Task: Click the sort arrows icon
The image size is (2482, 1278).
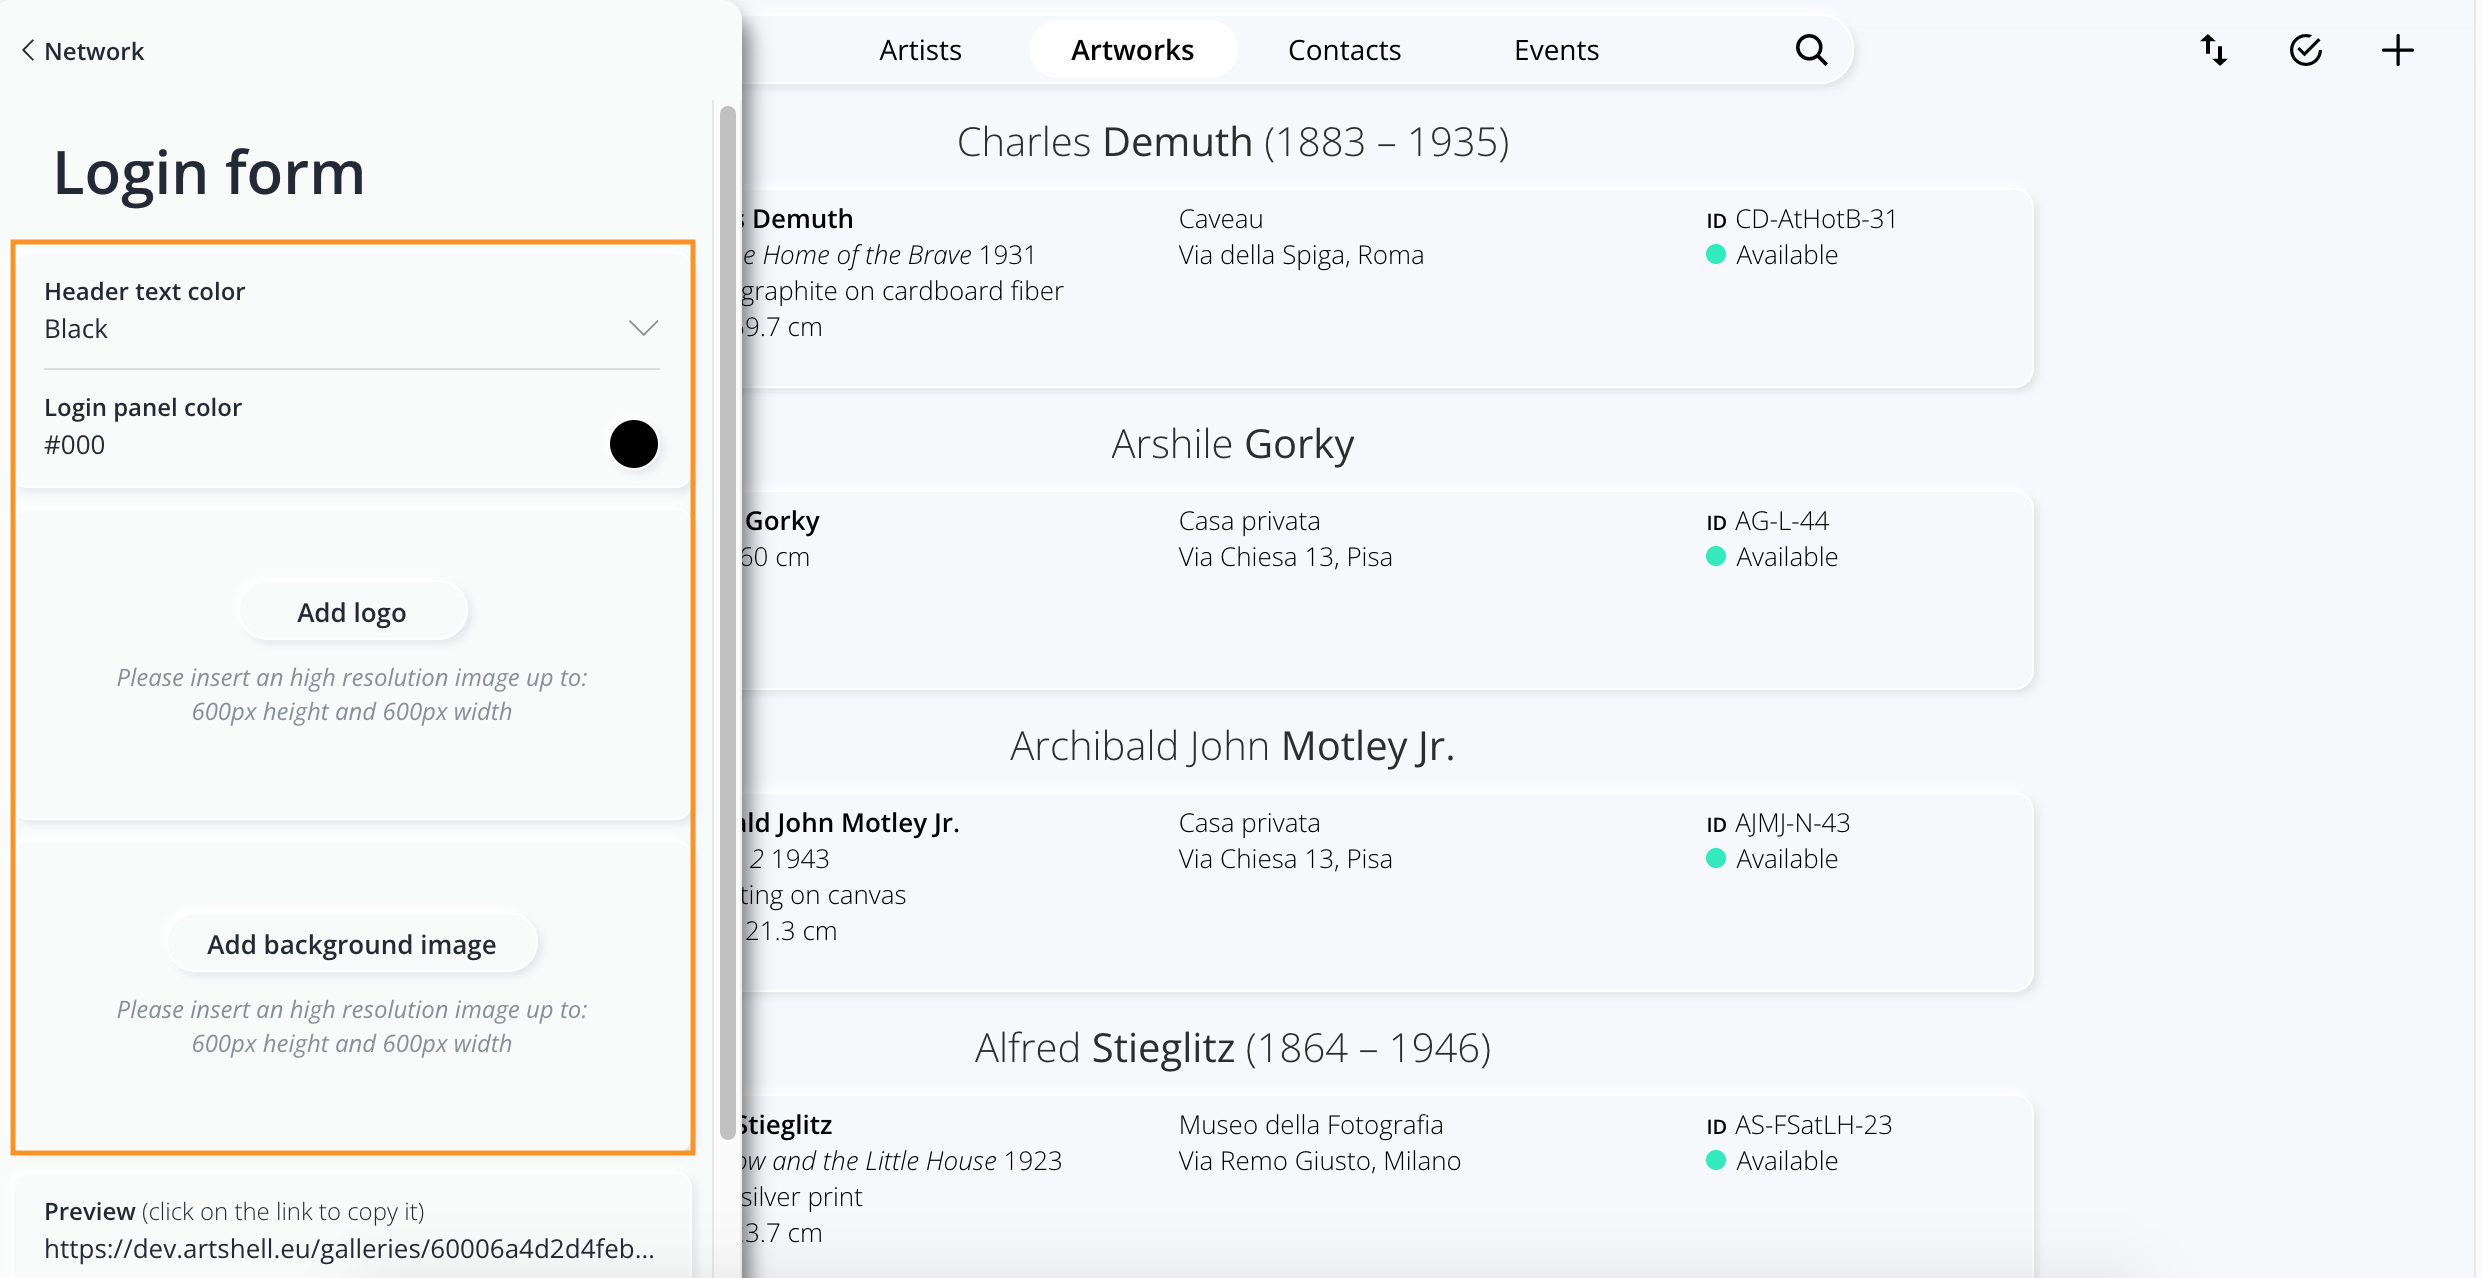Action: pyautogui.click(x=2214, y=50)
